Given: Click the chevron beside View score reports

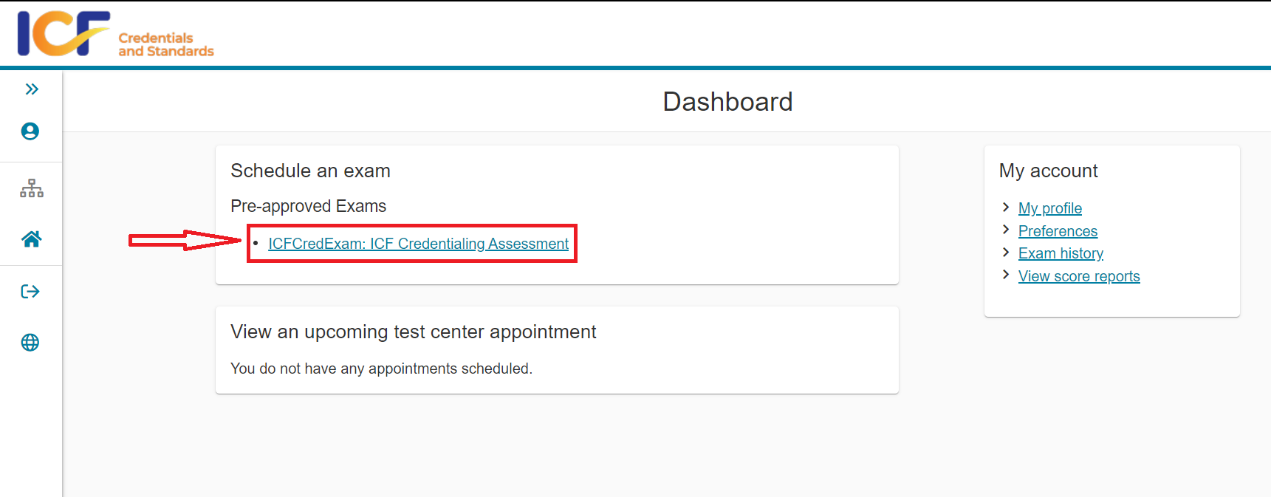Looking at the screenshot, I should click(1005, 276).
